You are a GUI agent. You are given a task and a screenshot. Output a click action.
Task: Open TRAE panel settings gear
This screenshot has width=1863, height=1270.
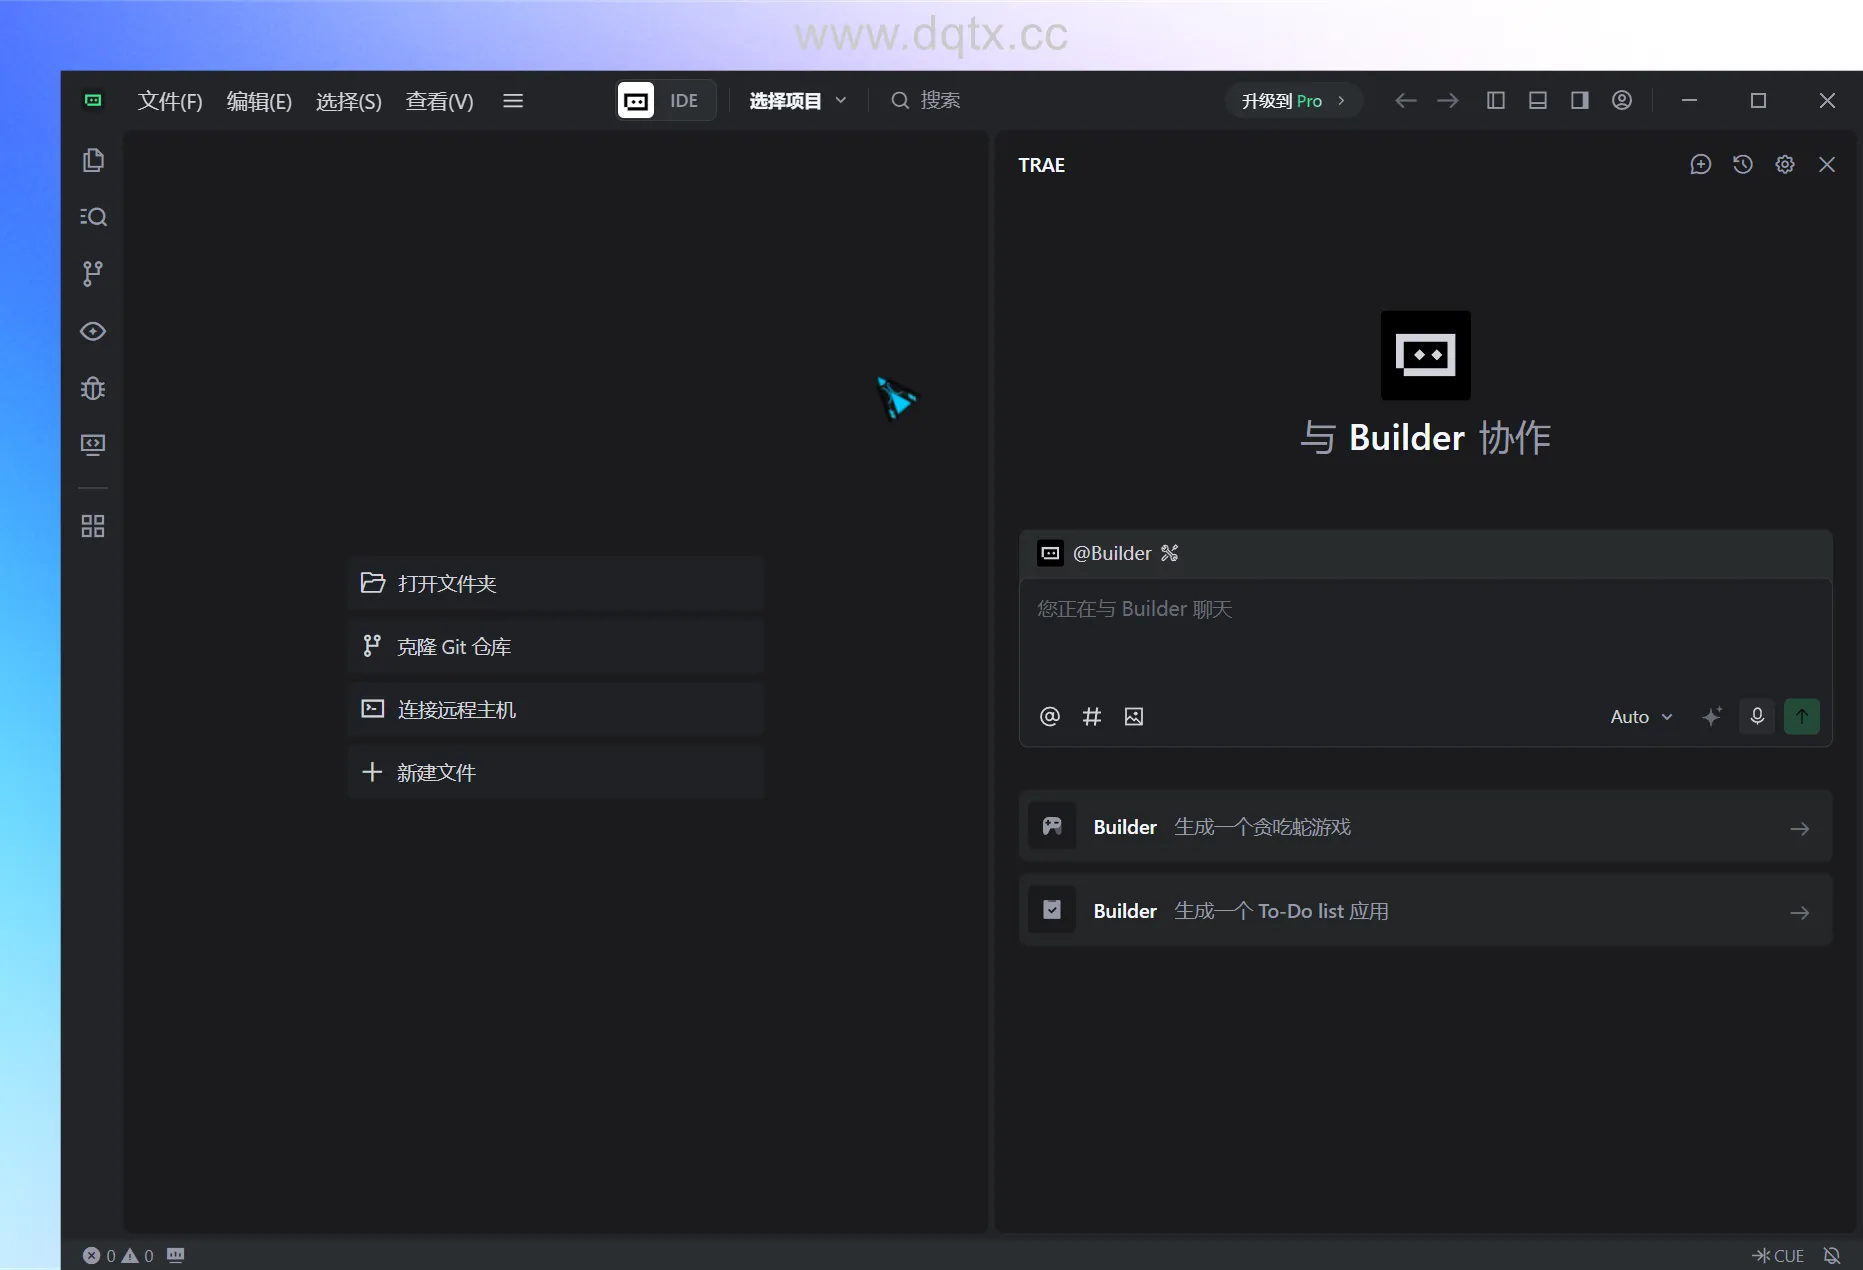1785,164
